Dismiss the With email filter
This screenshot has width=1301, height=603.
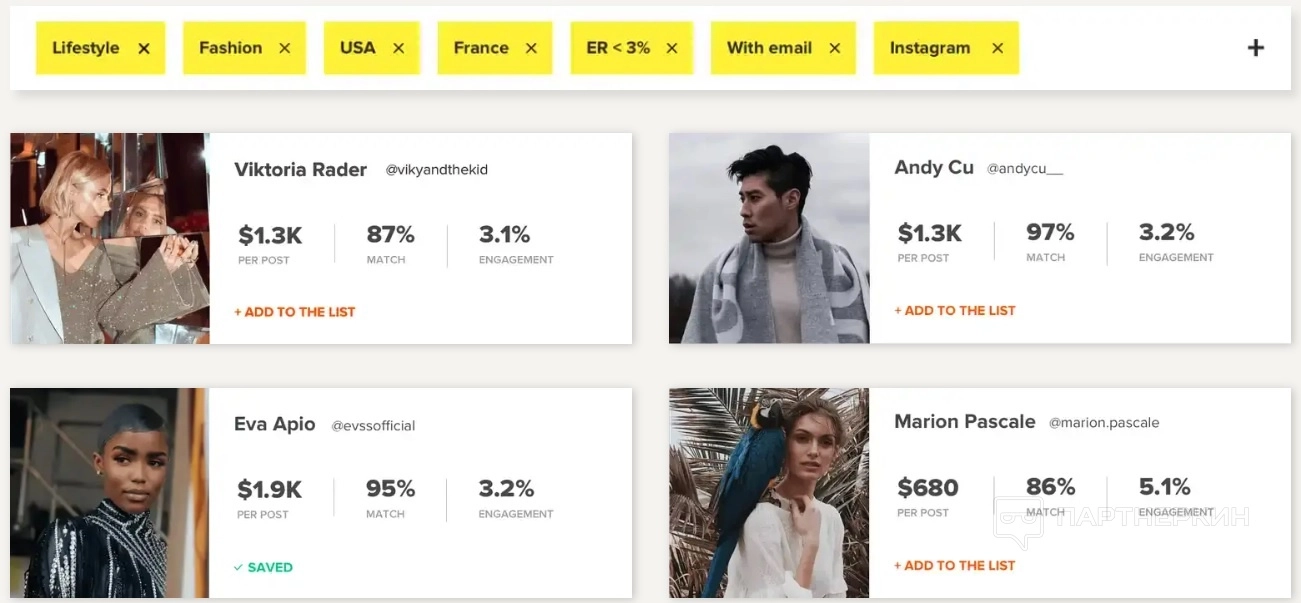point(835,48)
